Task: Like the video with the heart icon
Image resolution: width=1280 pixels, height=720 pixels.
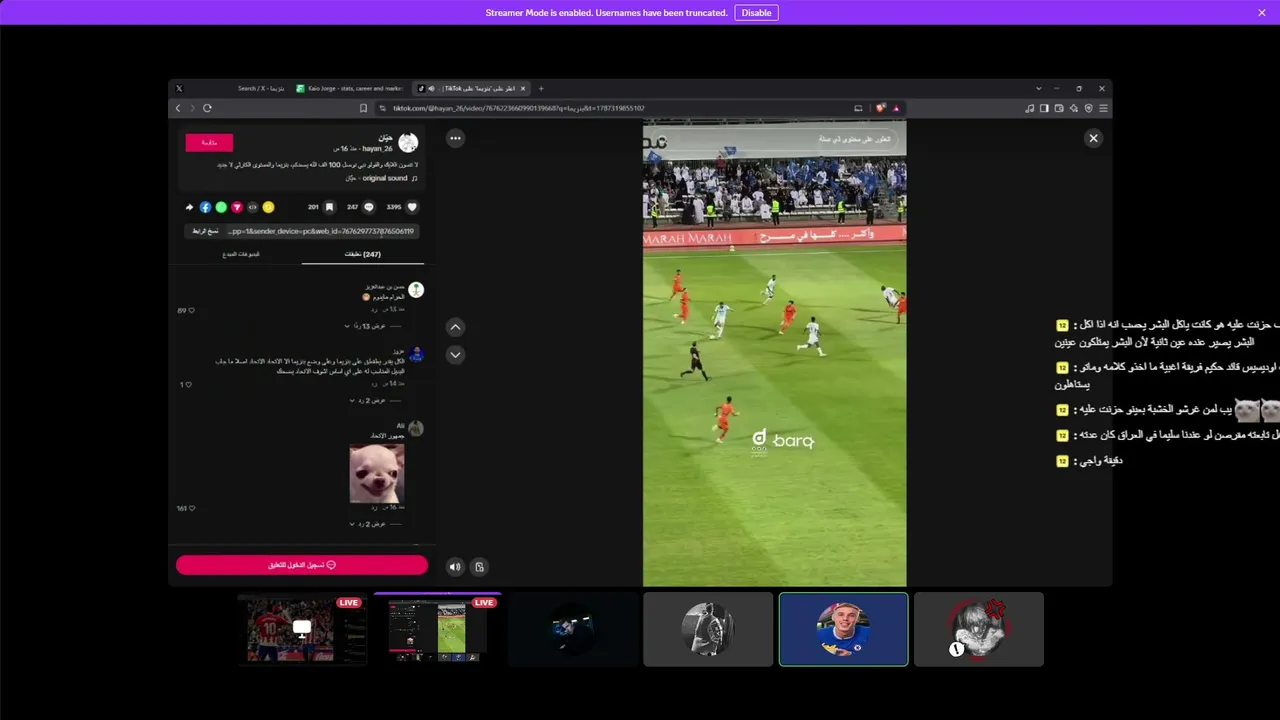Action: click(x=412, y=207)
